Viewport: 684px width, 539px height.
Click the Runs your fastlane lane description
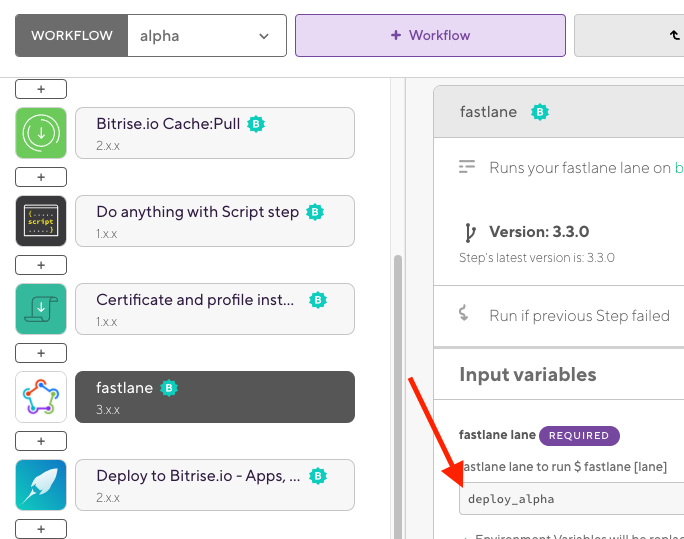pos(586,168)
